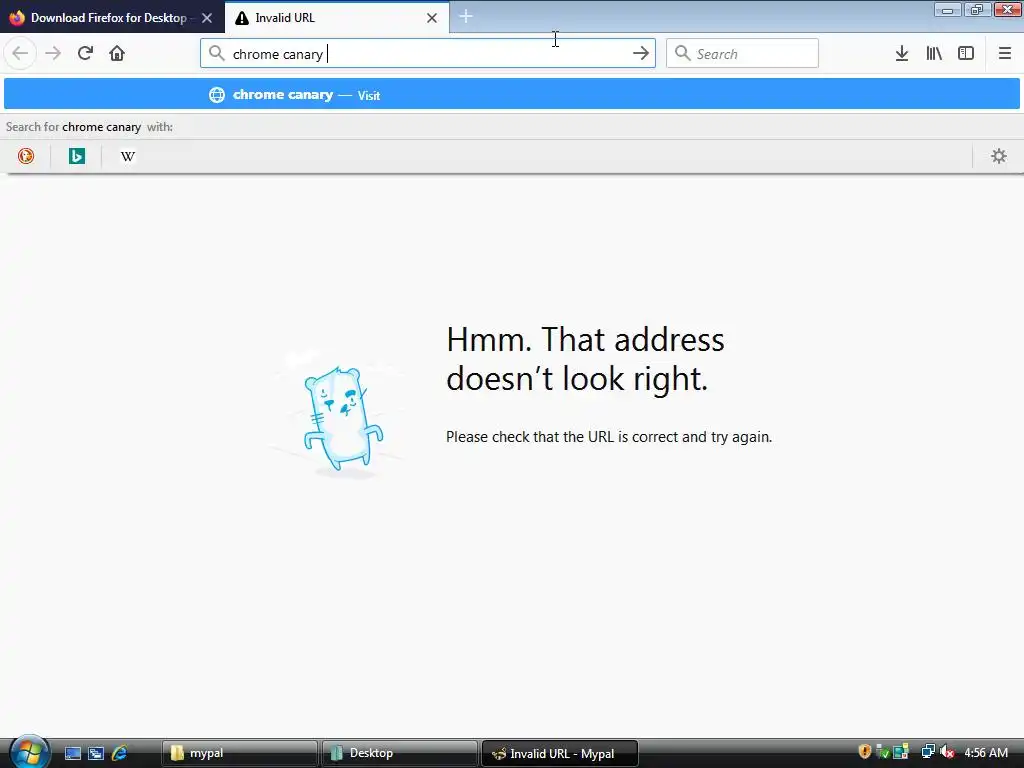The width and height of the screenshot is (1024, 768).
Task: Reload the current page
Action: tap(85, 53)
